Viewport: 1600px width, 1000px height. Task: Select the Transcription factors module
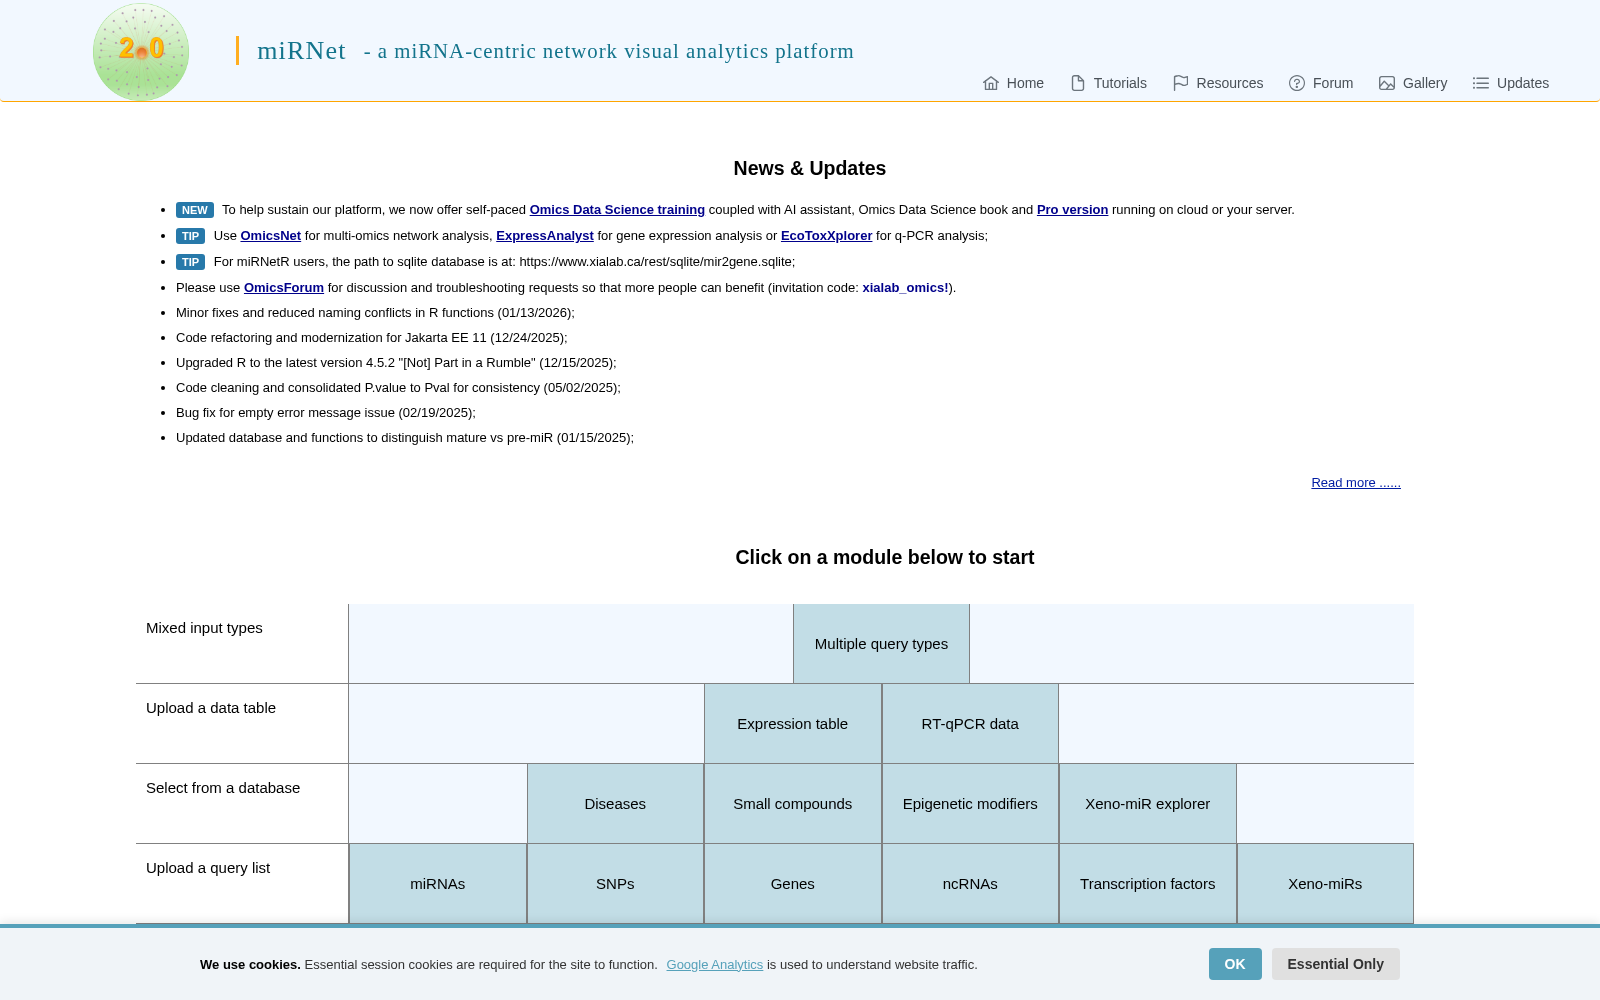pos(1148,884)
